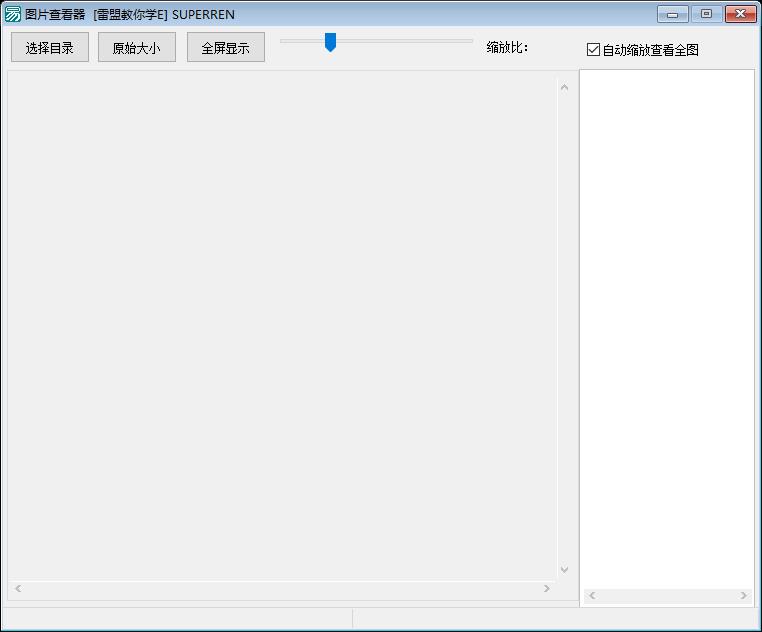Viewport: 762px width, 632px height.
Task: Maximize the image viewer window
Action: click(706, 14)
